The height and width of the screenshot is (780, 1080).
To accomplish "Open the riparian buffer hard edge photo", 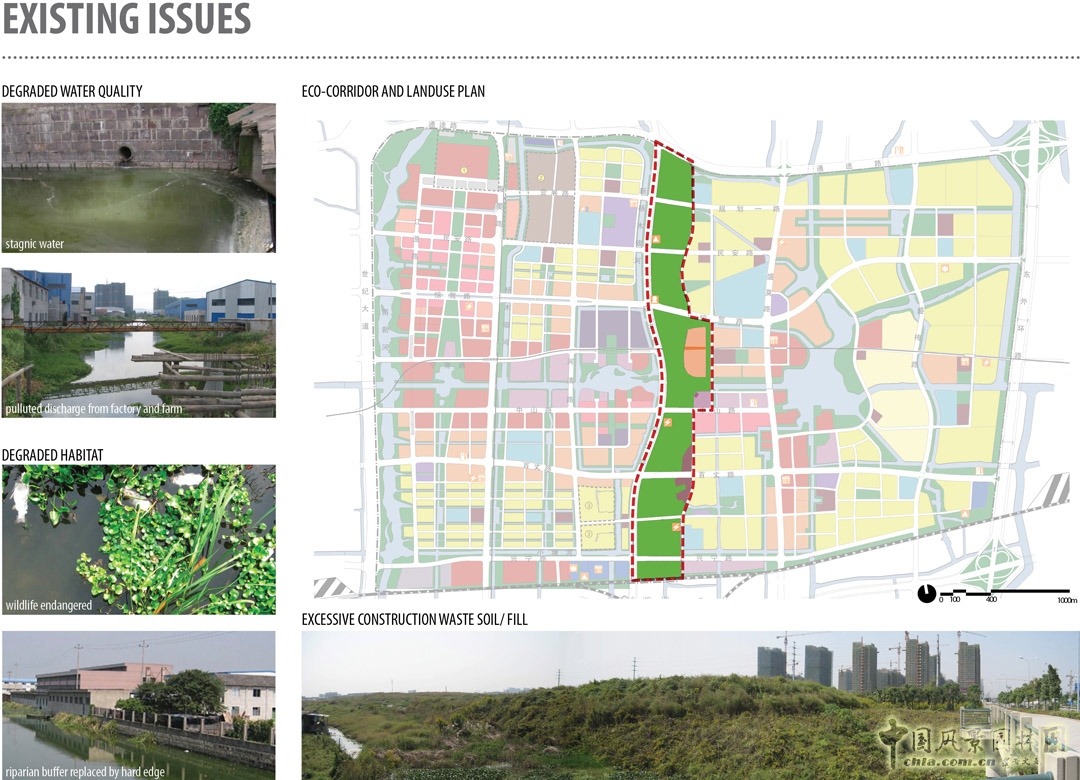I will (x=138, y=705).
